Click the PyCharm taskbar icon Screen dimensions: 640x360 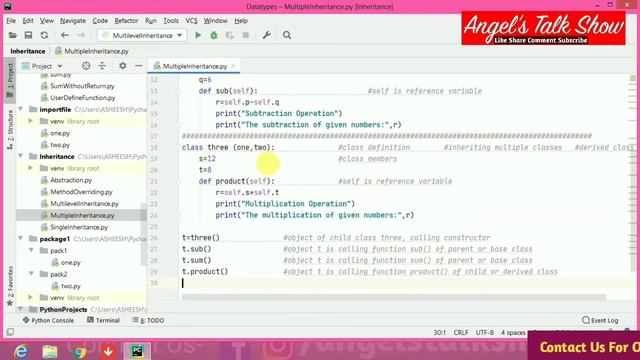click(137, 351)
